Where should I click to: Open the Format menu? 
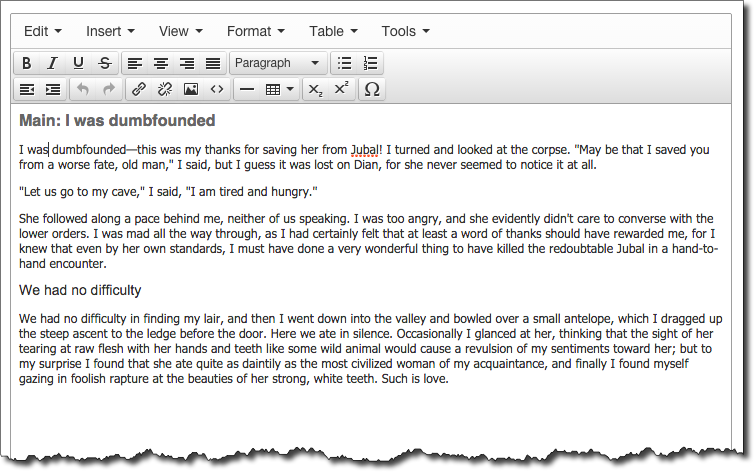[256, 31]
